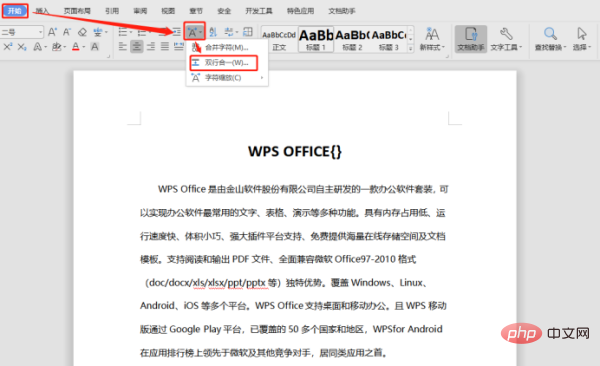Click the phonetic guide icon
The image size is (600, 366).
[x=98, y=32]
